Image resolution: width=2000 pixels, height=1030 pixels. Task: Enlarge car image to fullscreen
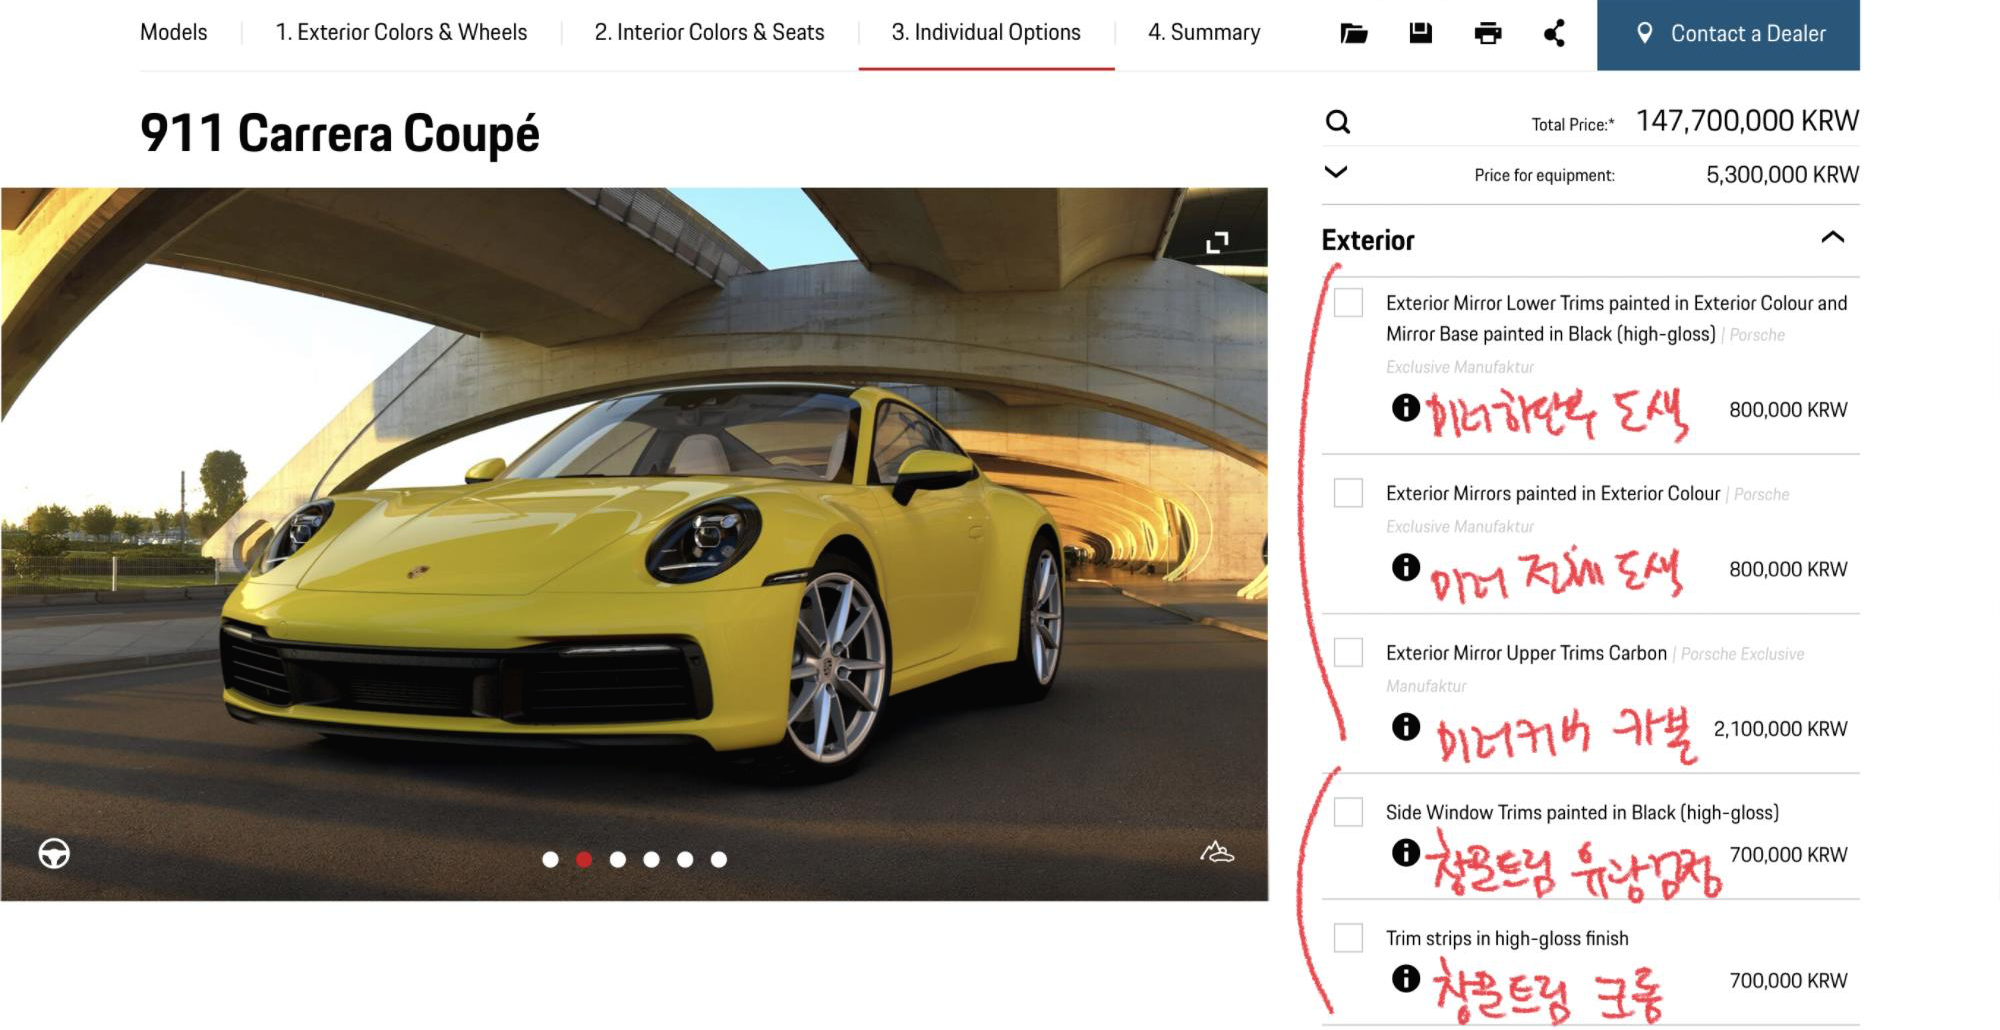1217,242
